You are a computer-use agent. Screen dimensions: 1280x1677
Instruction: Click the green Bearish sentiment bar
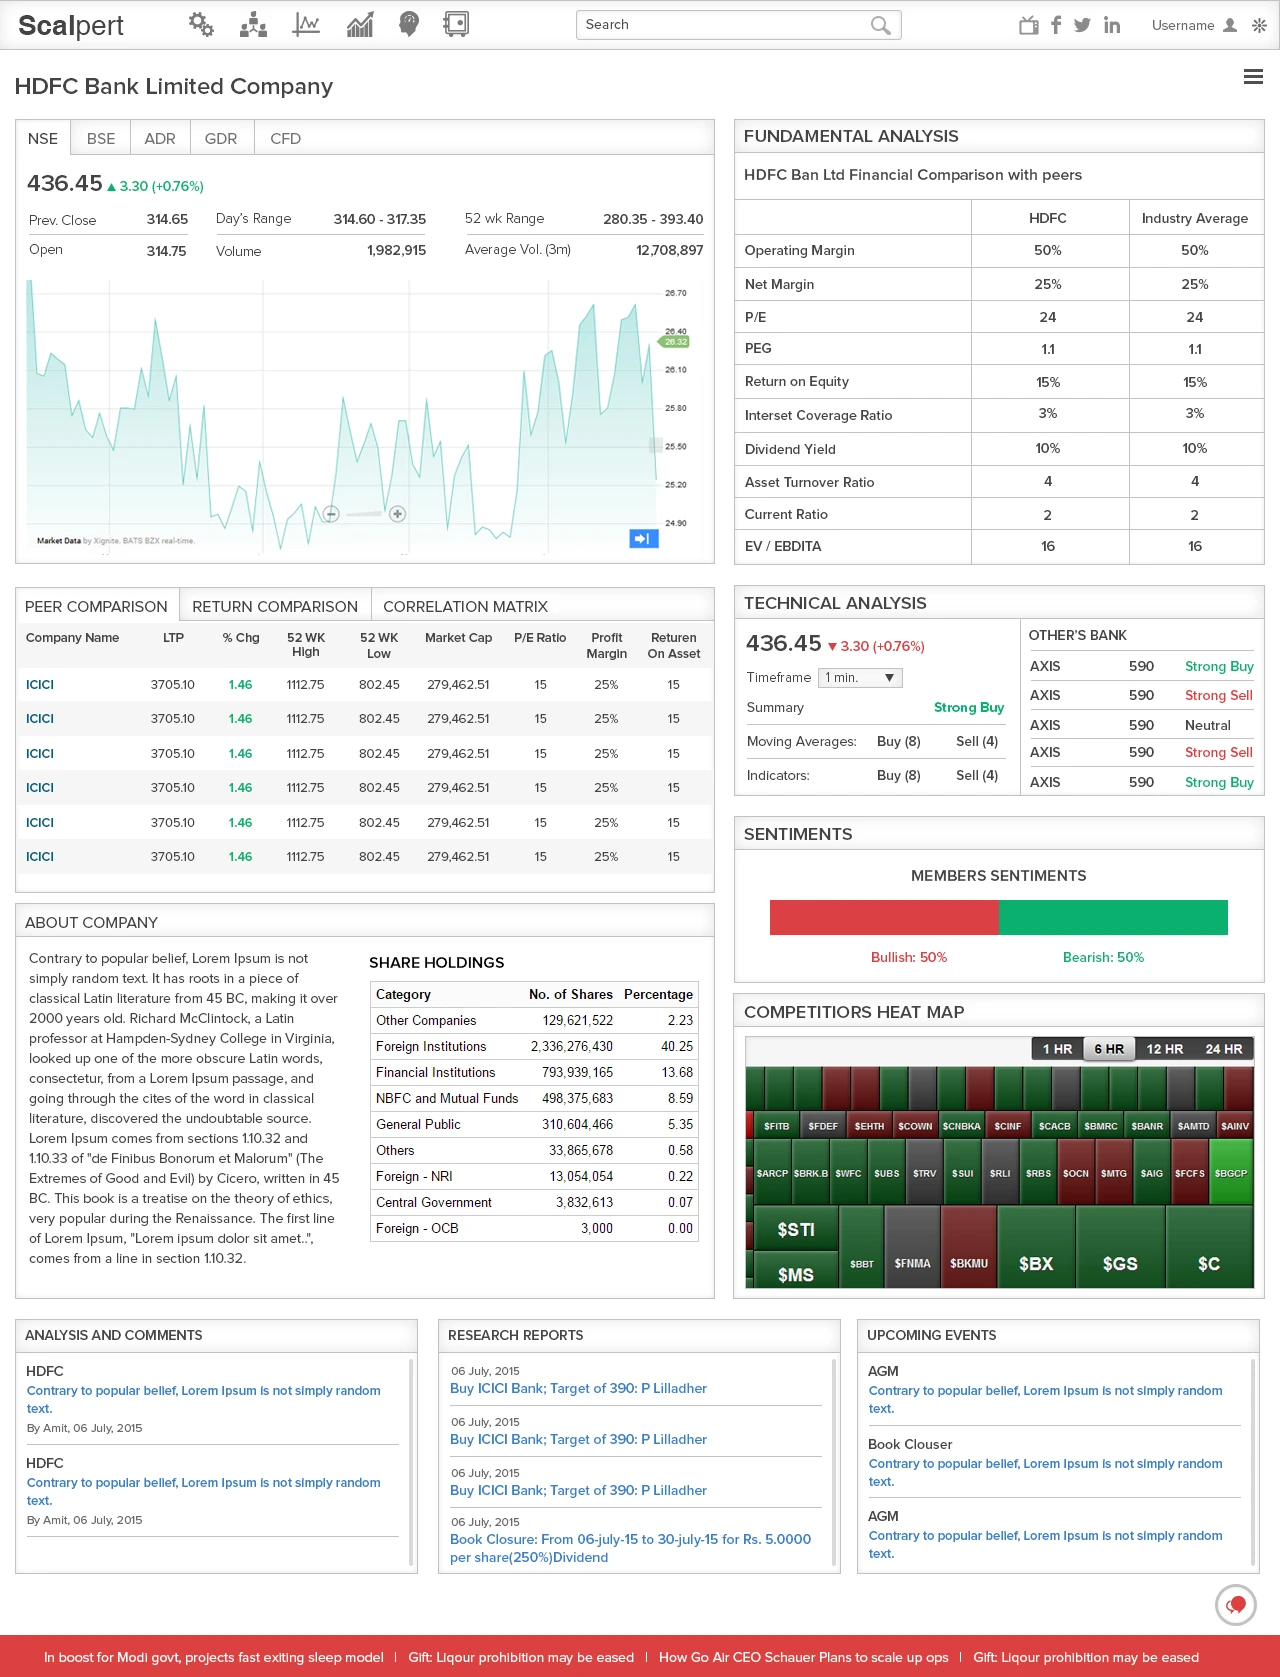[1113, 917]
